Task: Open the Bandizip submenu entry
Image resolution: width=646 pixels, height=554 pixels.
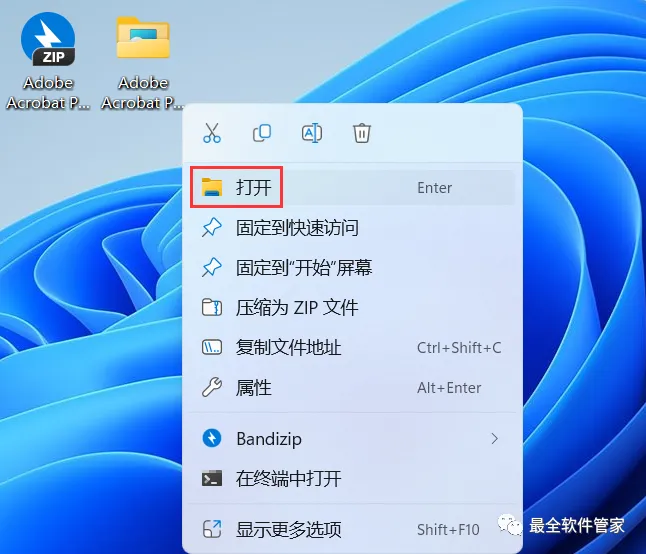Action: [353, 439]
